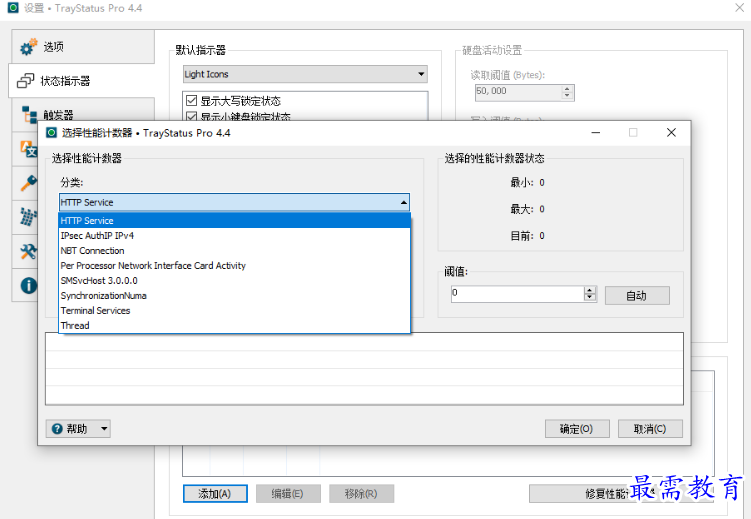Open the 选项 tab in settings sidebar
751x519 pixels.
tap(82, 47)
